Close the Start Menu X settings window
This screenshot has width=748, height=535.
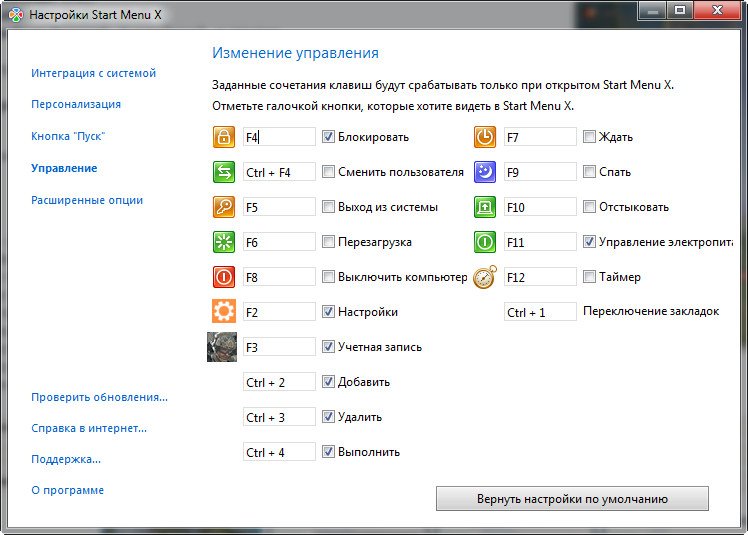click(x=717, y=10)
